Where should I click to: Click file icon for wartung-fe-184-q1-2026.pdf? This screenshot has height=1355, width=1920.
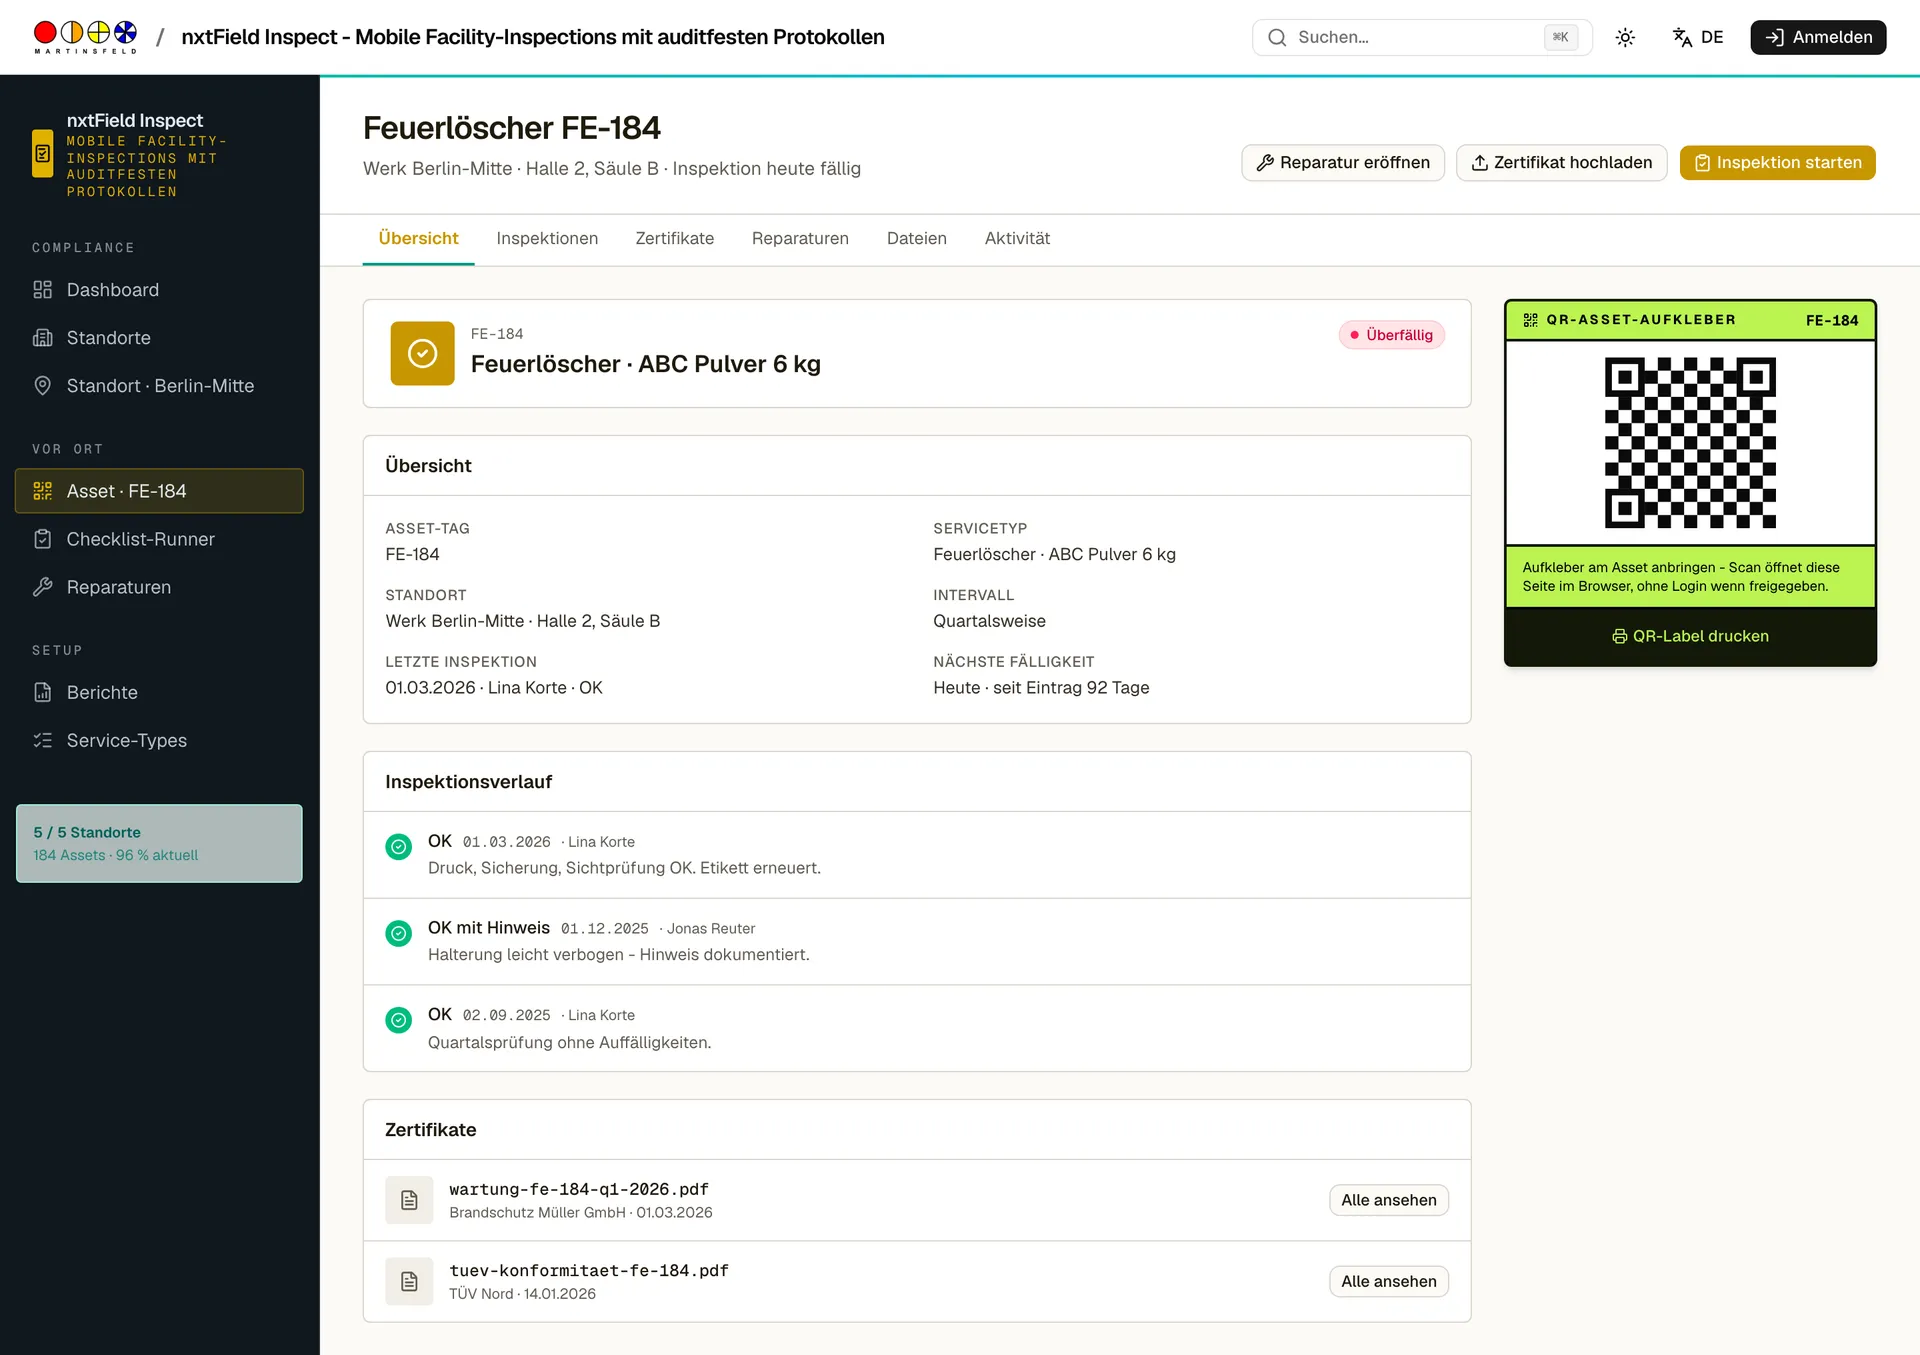(409, 1200)
